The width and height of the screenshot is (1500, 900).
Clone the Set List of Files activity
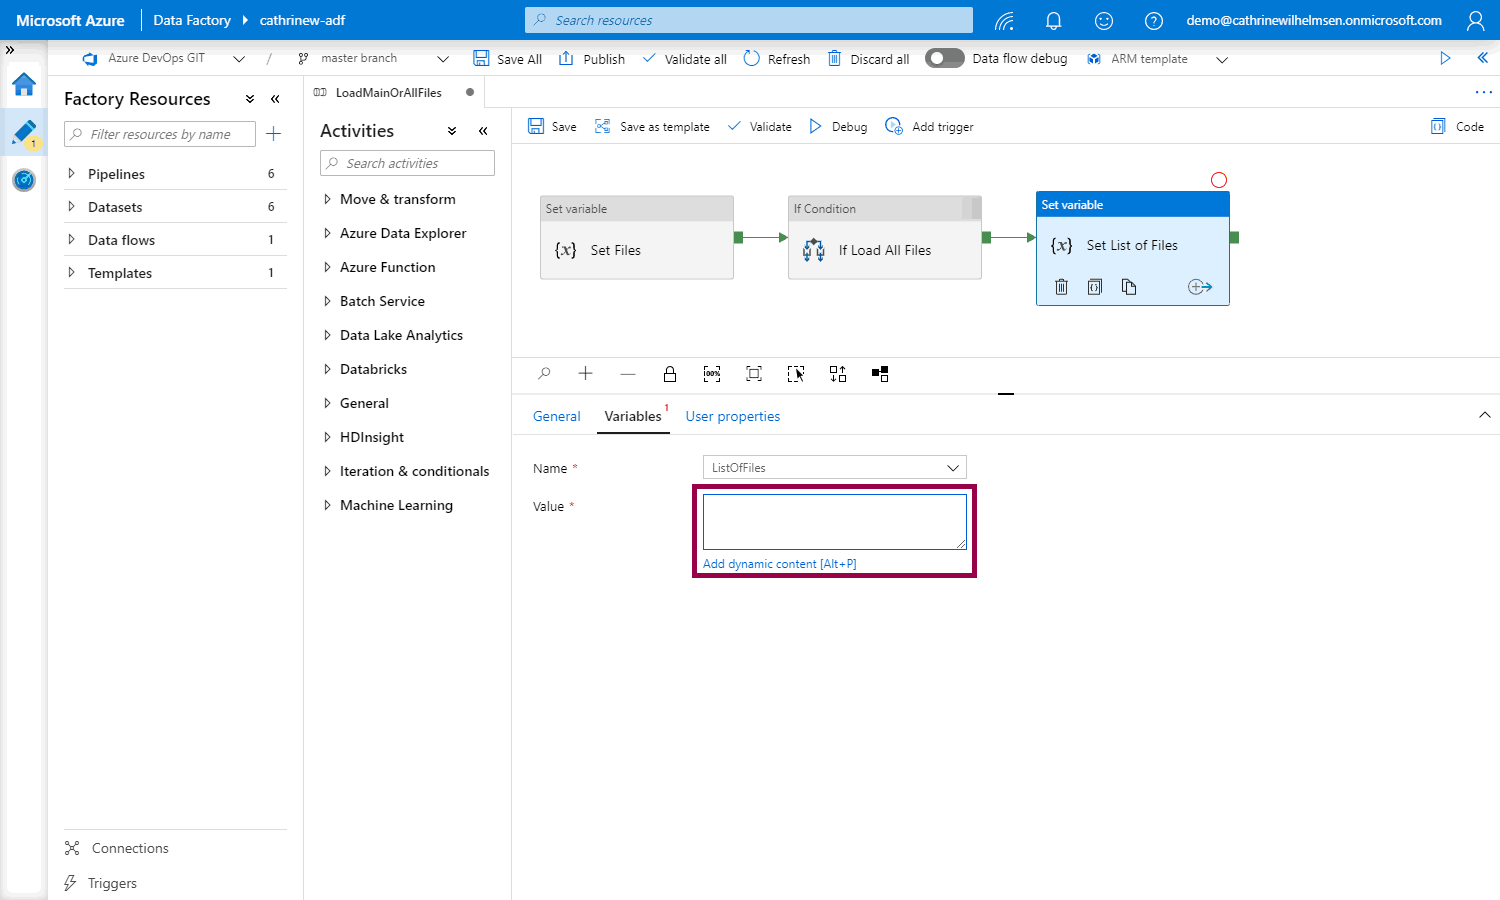(1129, 287)
